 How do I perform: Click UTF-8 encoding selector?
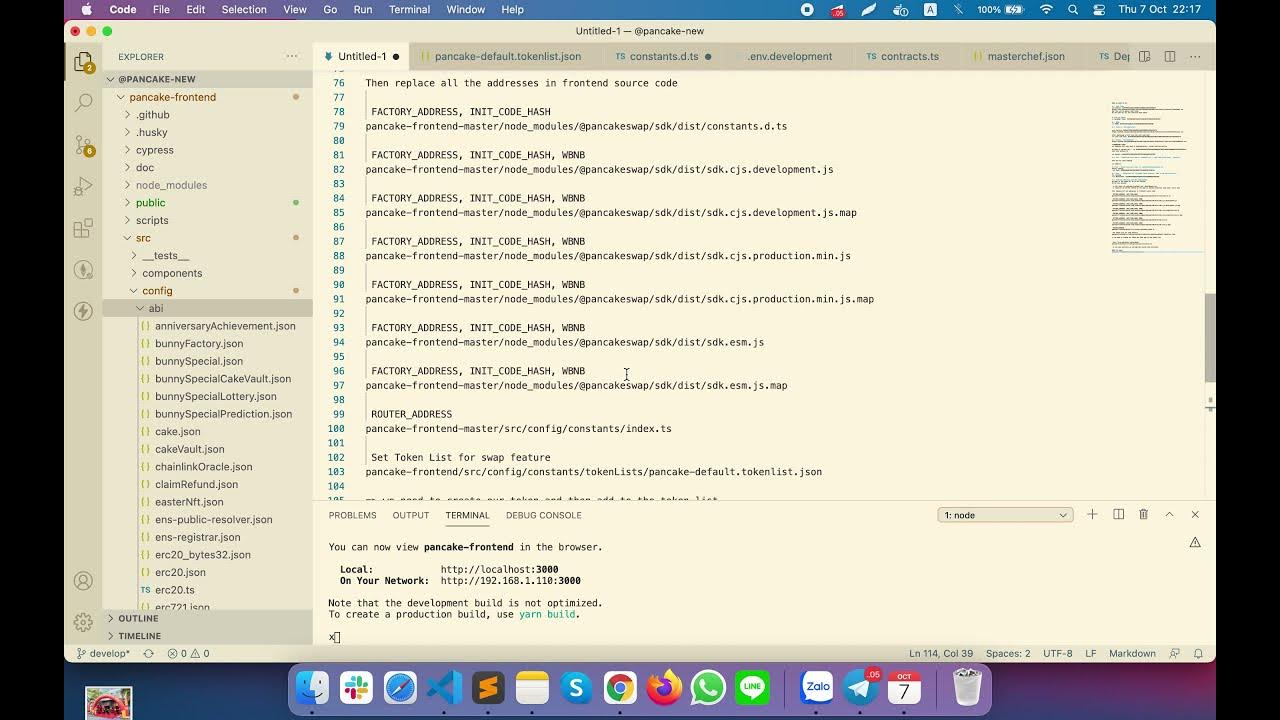(1058, 653)
